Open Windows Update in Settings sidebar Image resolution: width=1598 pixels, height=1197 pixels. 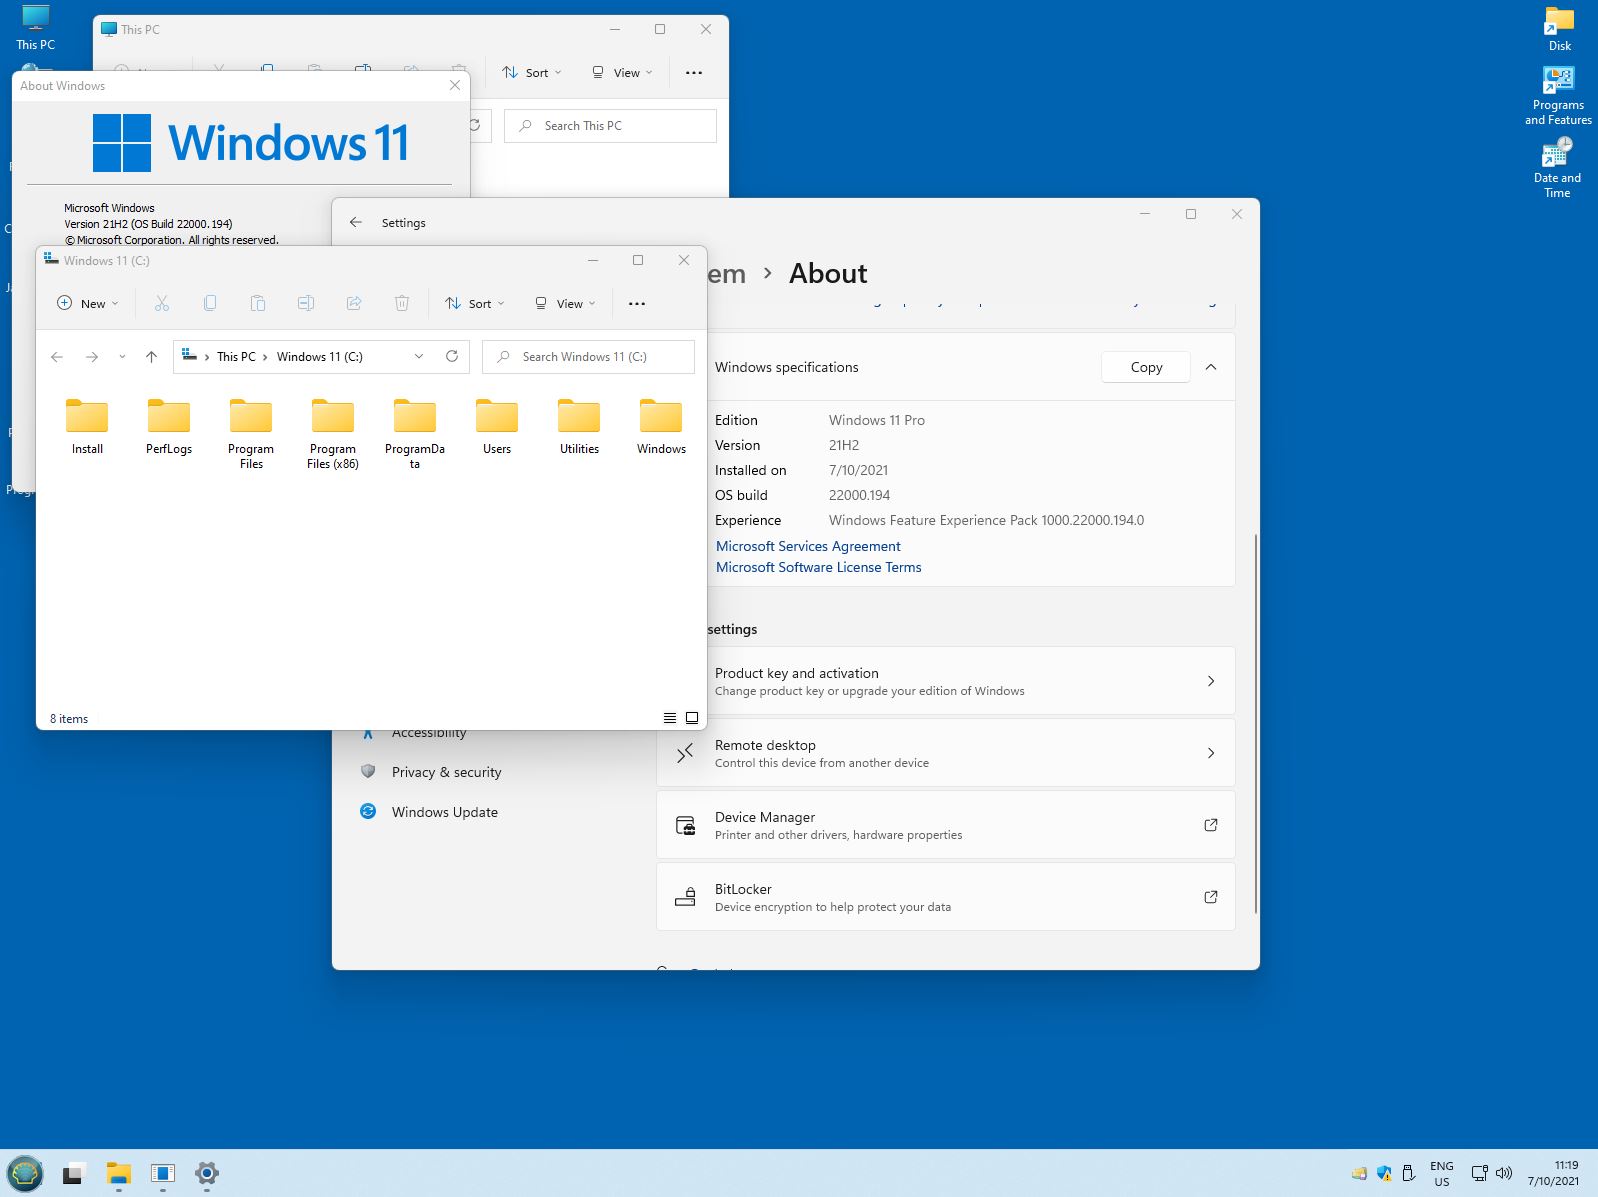444,812
